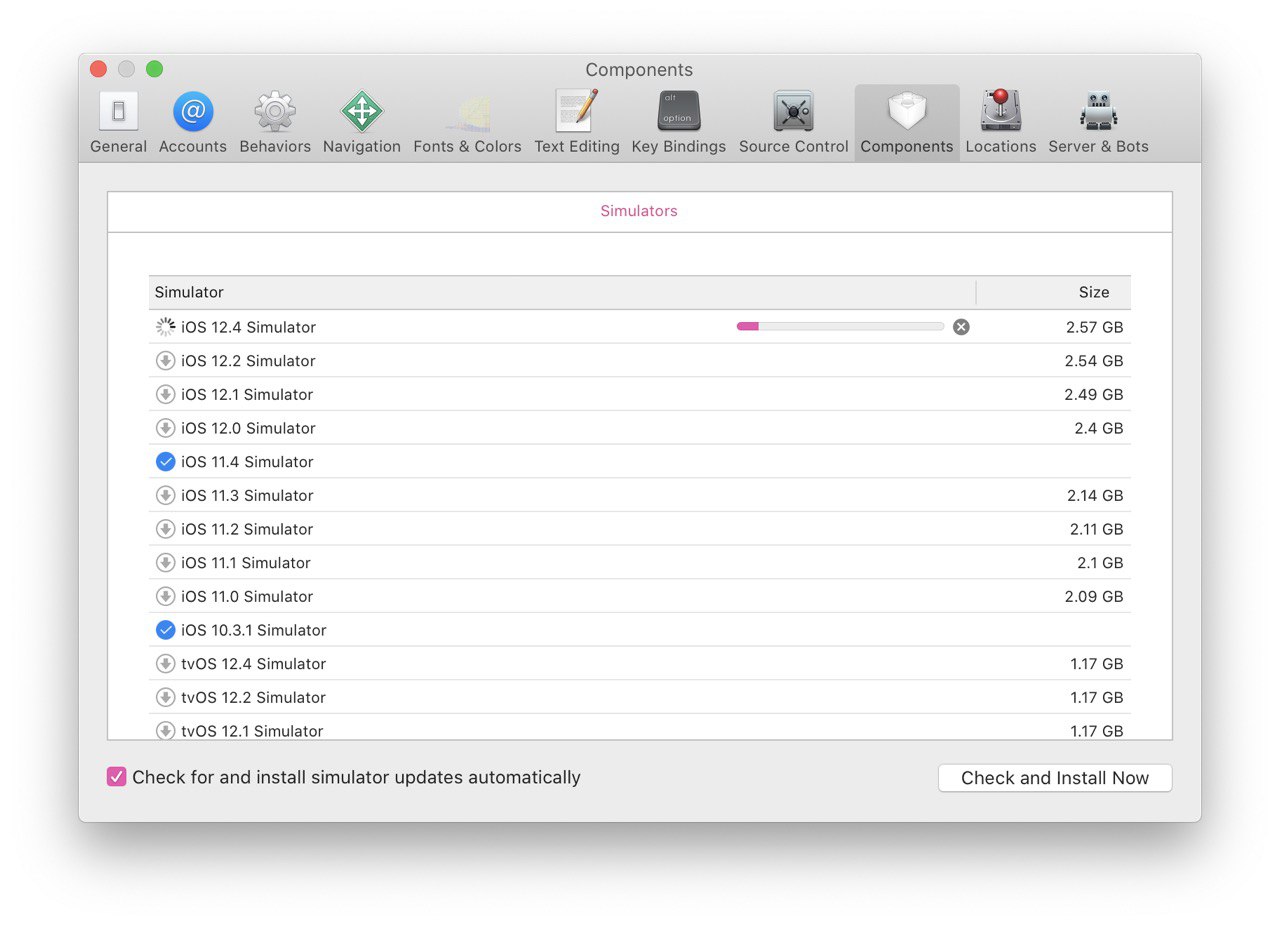This screenshot has width=1280, height=926.
Task: Click the 2.09 GB size value
Action: coord(1094,596)
